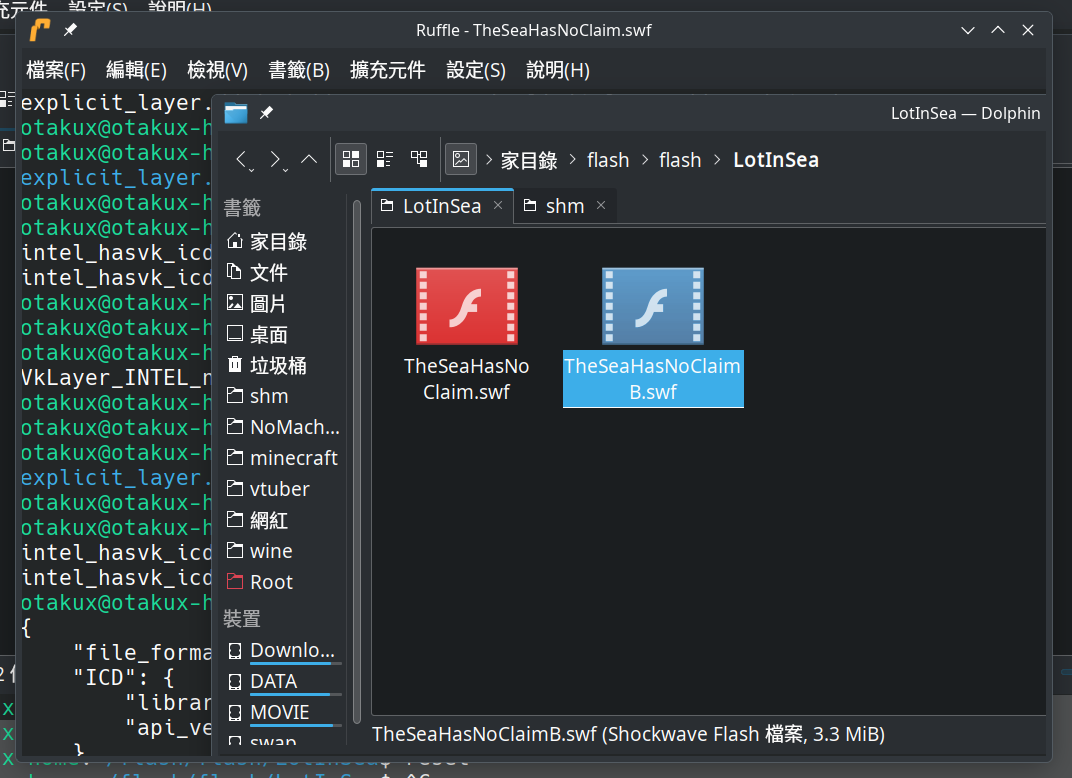Switch to icons view mode

pos(351,158)
